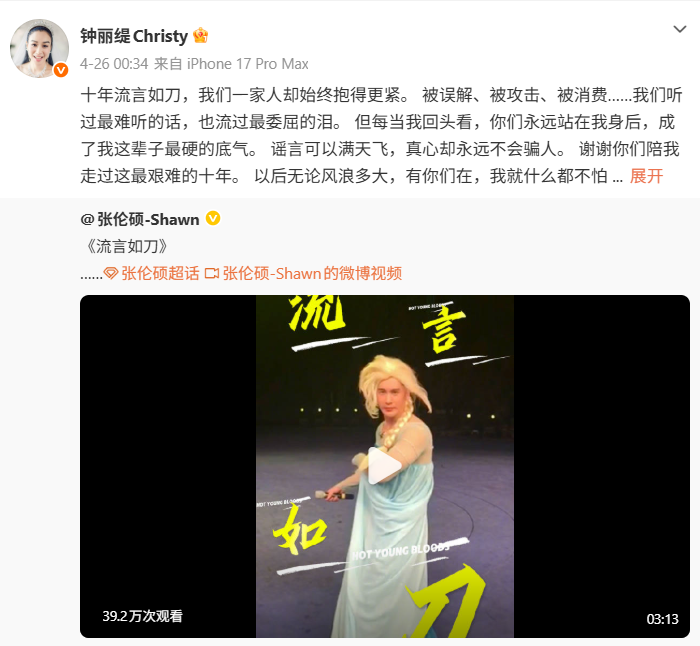Click the 4-26 00:34 post timestamp
The width and height of the screenshot is (700, 646).
click(x=114, y=64)
